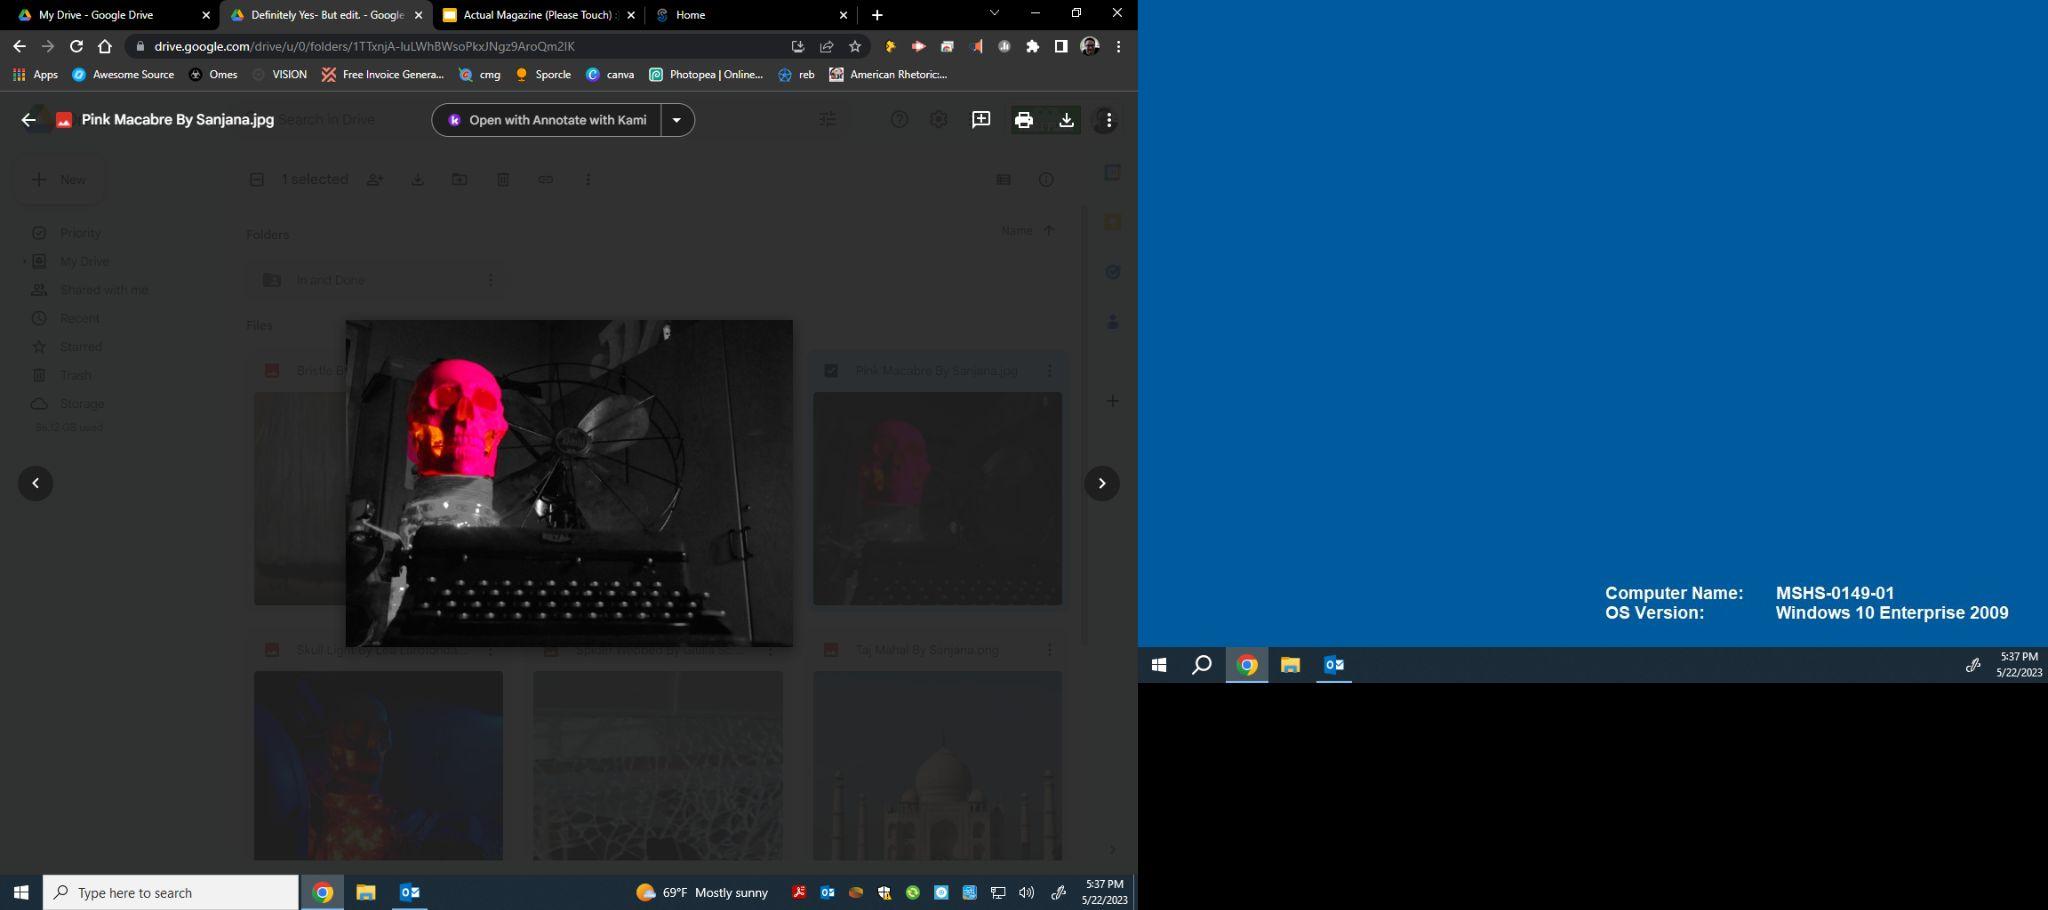
Task: Close the Pink Macabre preview with back arrow
Action: click(x=28, y=120)
